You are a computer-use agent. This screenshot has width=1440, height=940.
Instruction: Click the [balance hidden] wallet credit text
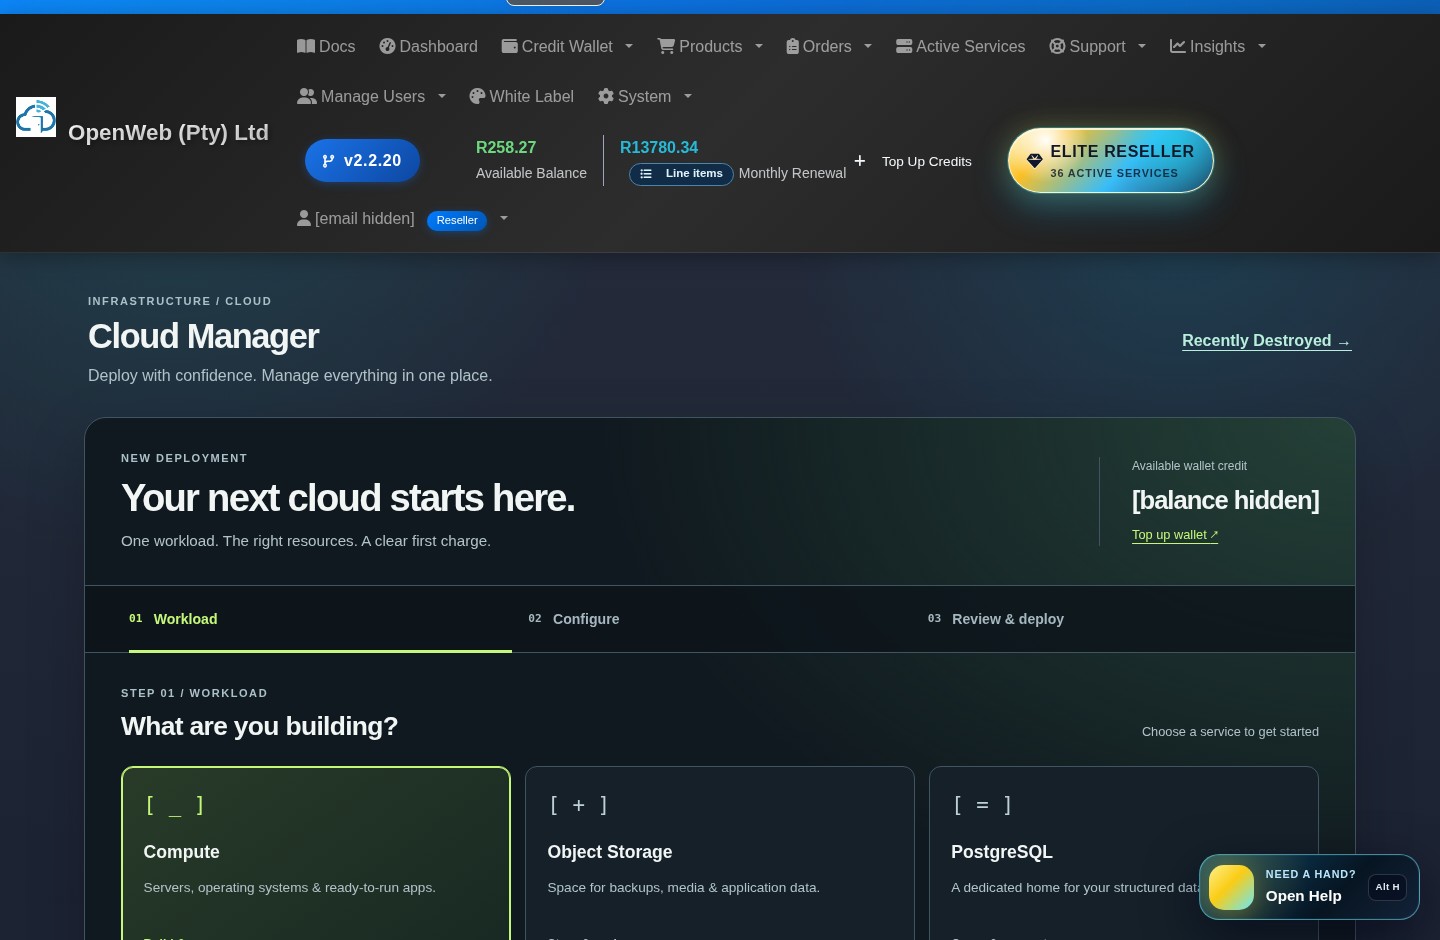[x=1225, y=500]
